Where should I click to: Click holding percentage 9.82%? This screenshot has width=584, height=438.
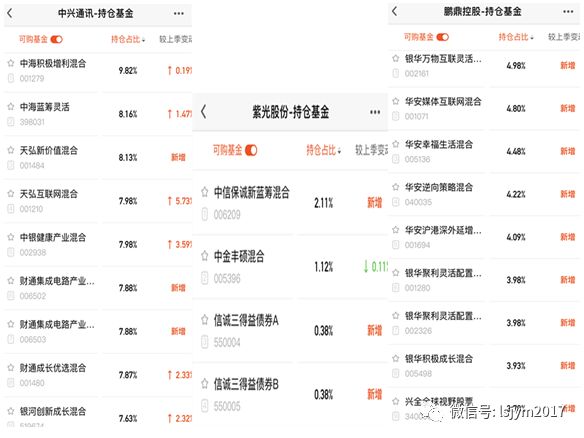pyautogui.click(x=128, y=70)
